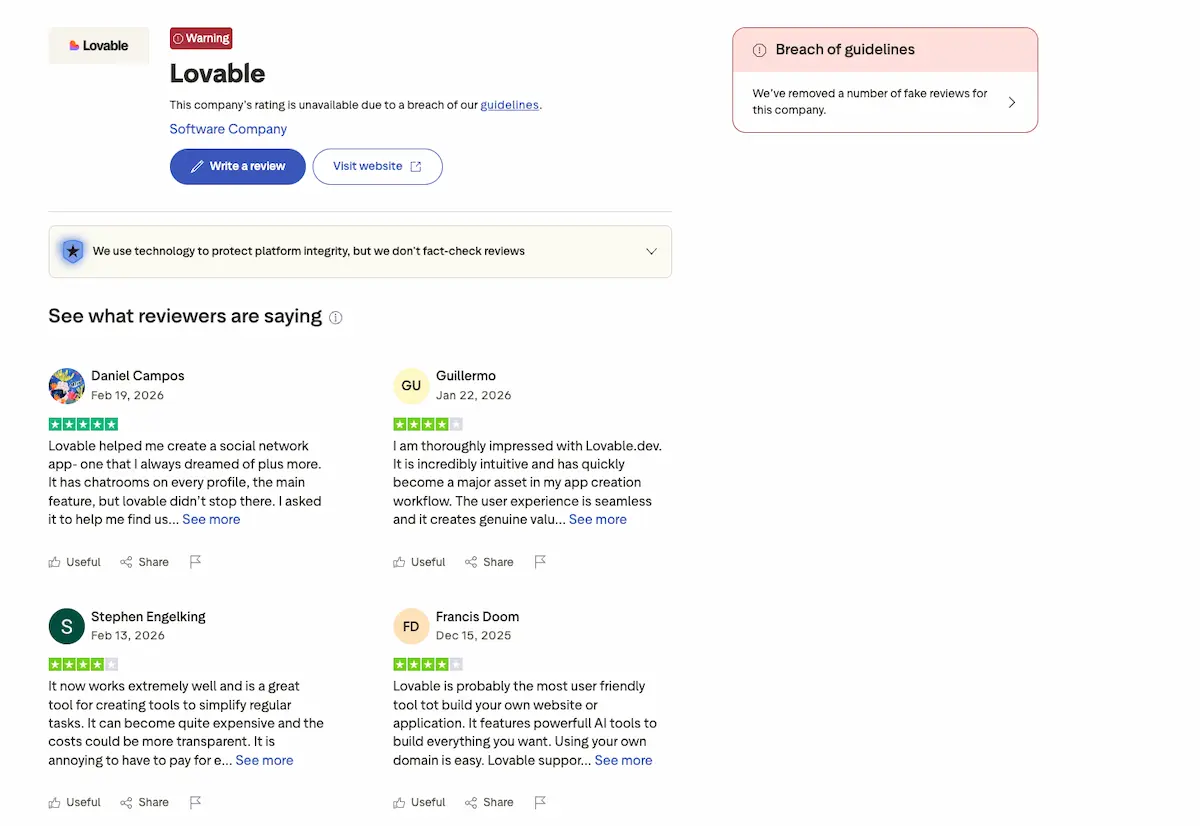The height and width of the screenshot is (826, 1200).
Task: Open the guidelines hyperlink
Action: point(510,104)
